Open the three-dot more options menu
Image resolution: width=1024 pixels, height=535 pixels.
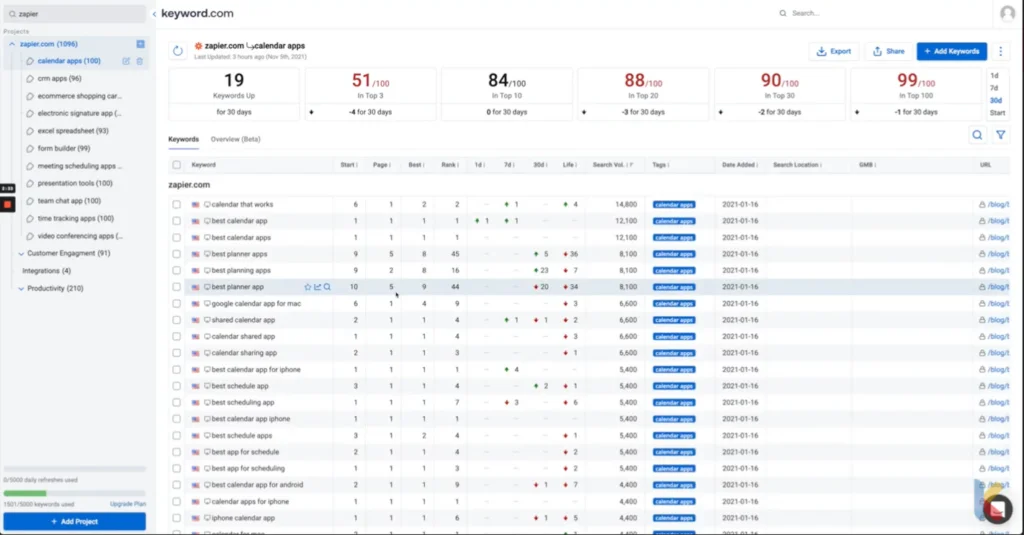click(1000, 51)
